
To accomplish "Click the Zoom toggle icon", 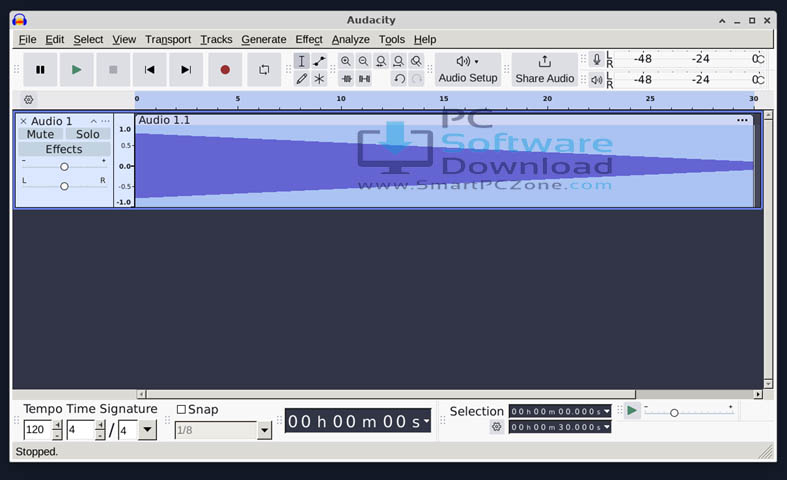I will (416, 61).
